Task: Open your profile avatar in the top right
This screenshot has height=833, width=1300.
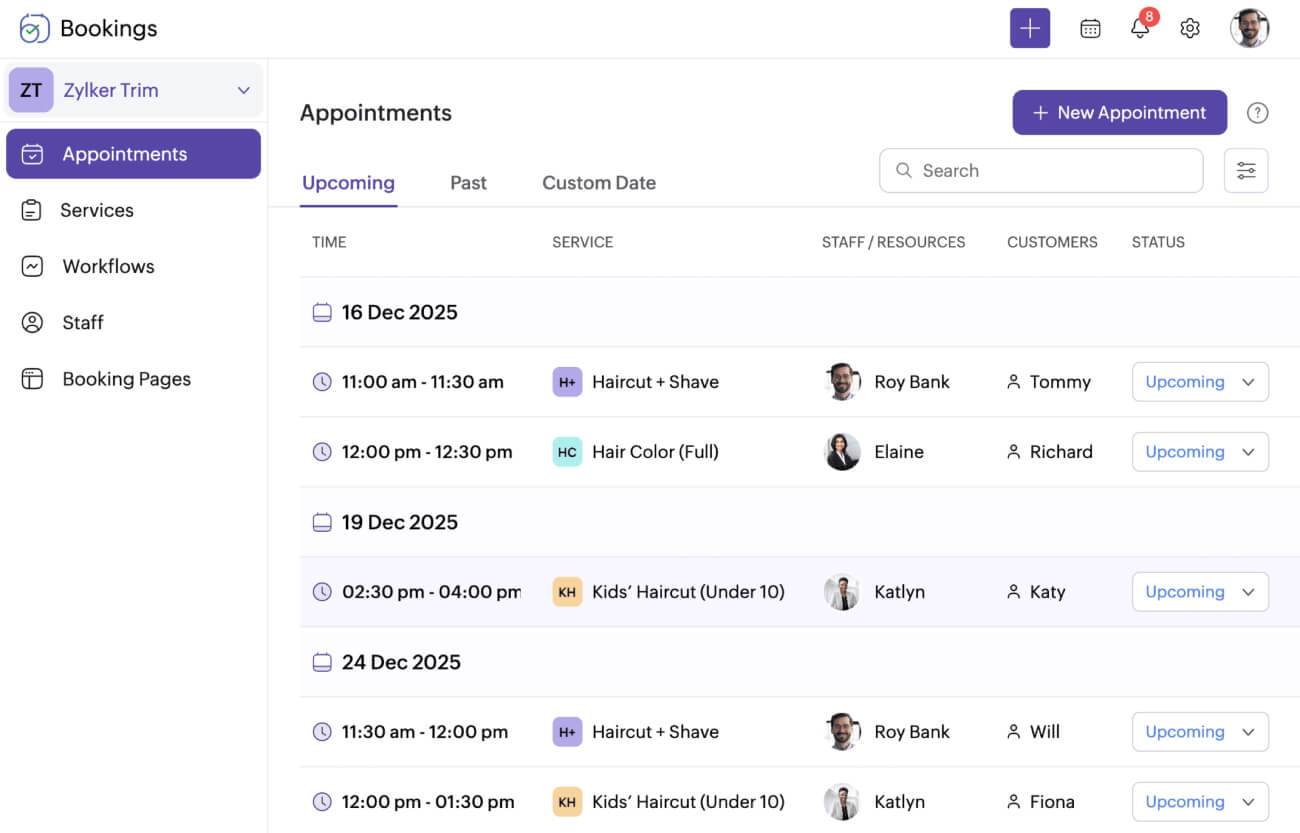Action: [1250, 28]
